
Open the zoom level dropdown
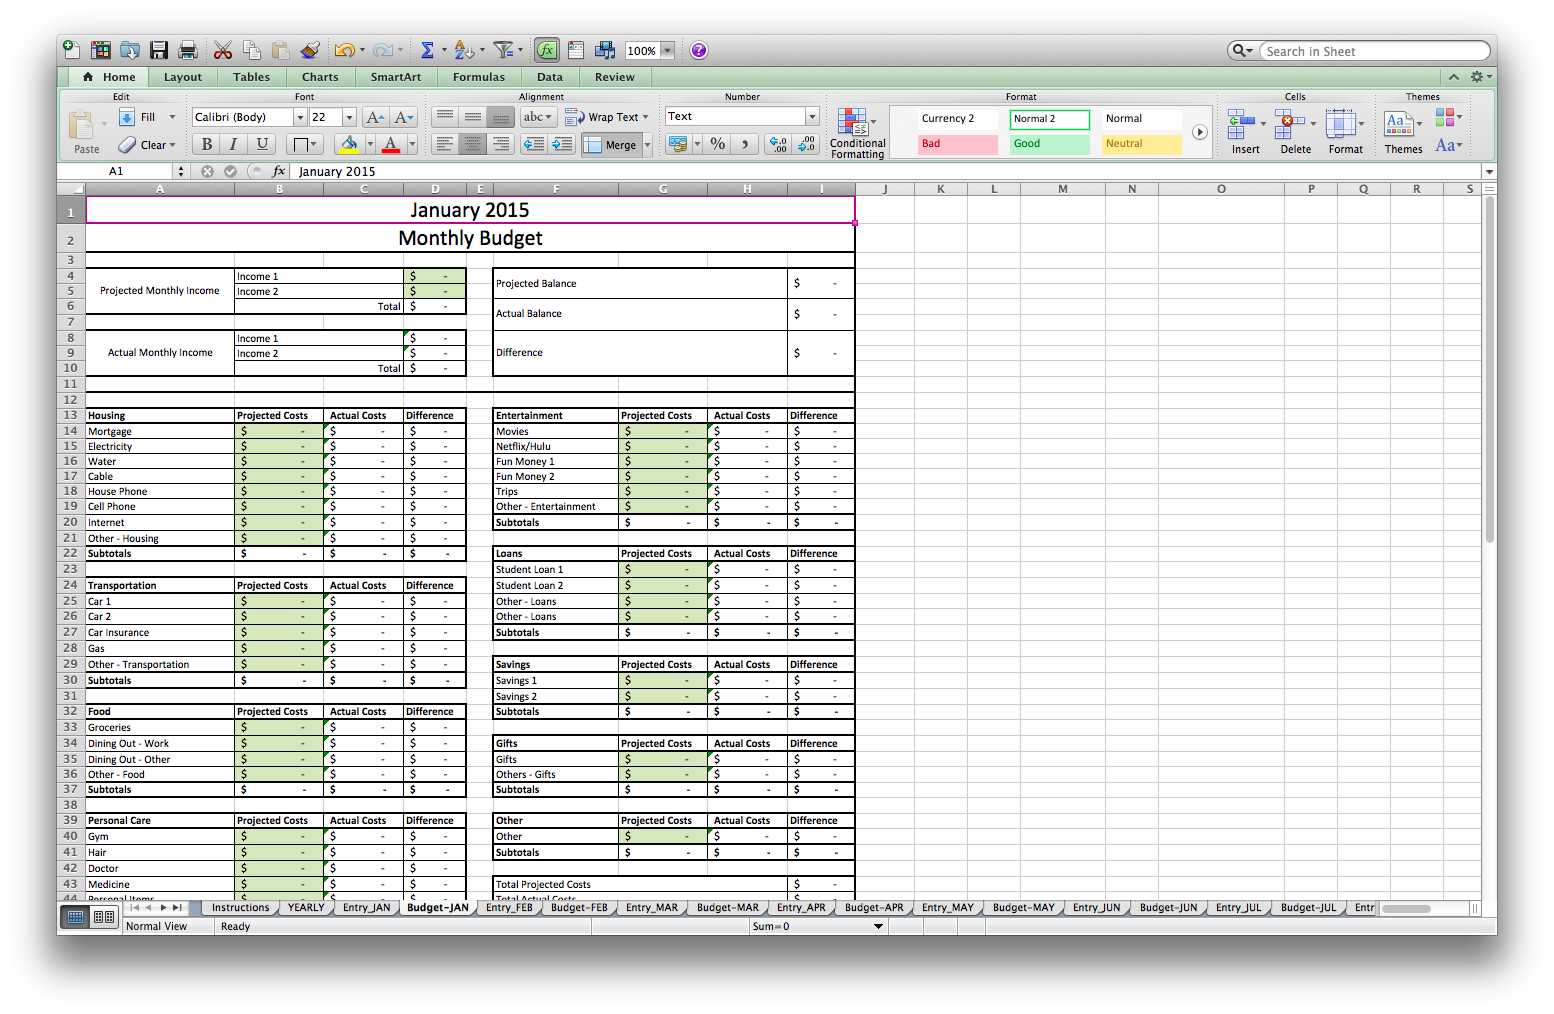(x=667, y=50)
